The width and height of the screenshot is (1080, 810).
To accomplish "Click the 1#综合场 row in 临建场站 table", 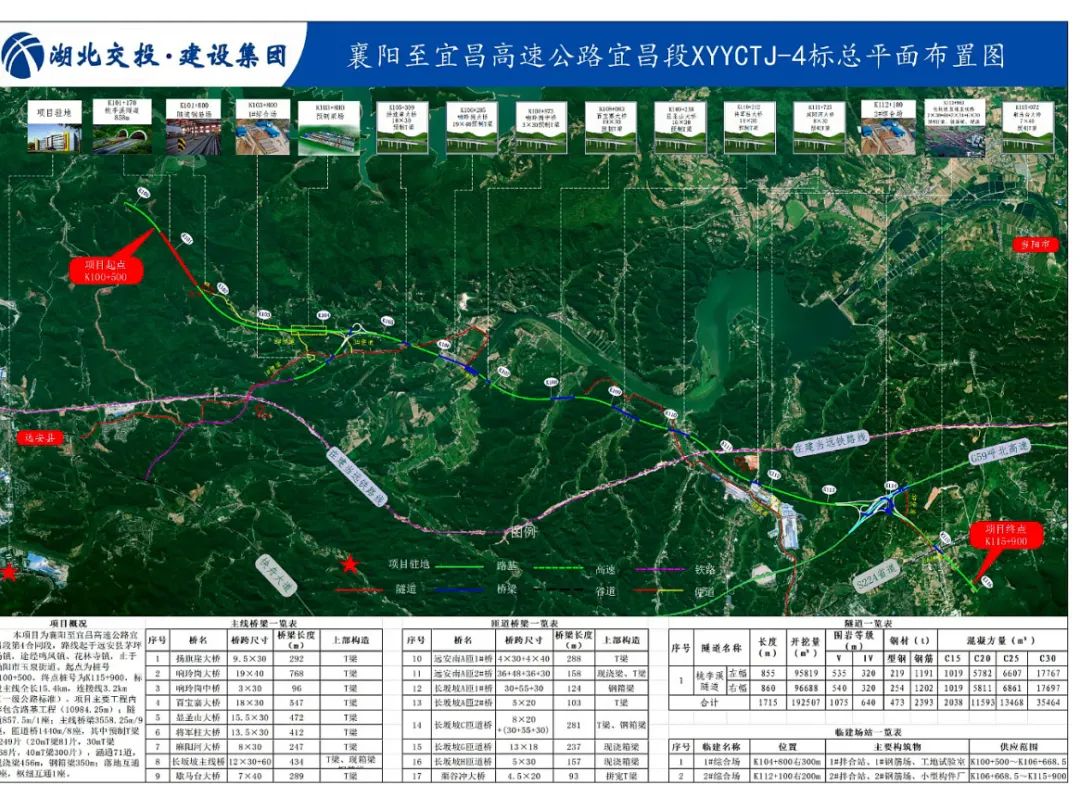I will pyautogui.click(x=869, y=761).
